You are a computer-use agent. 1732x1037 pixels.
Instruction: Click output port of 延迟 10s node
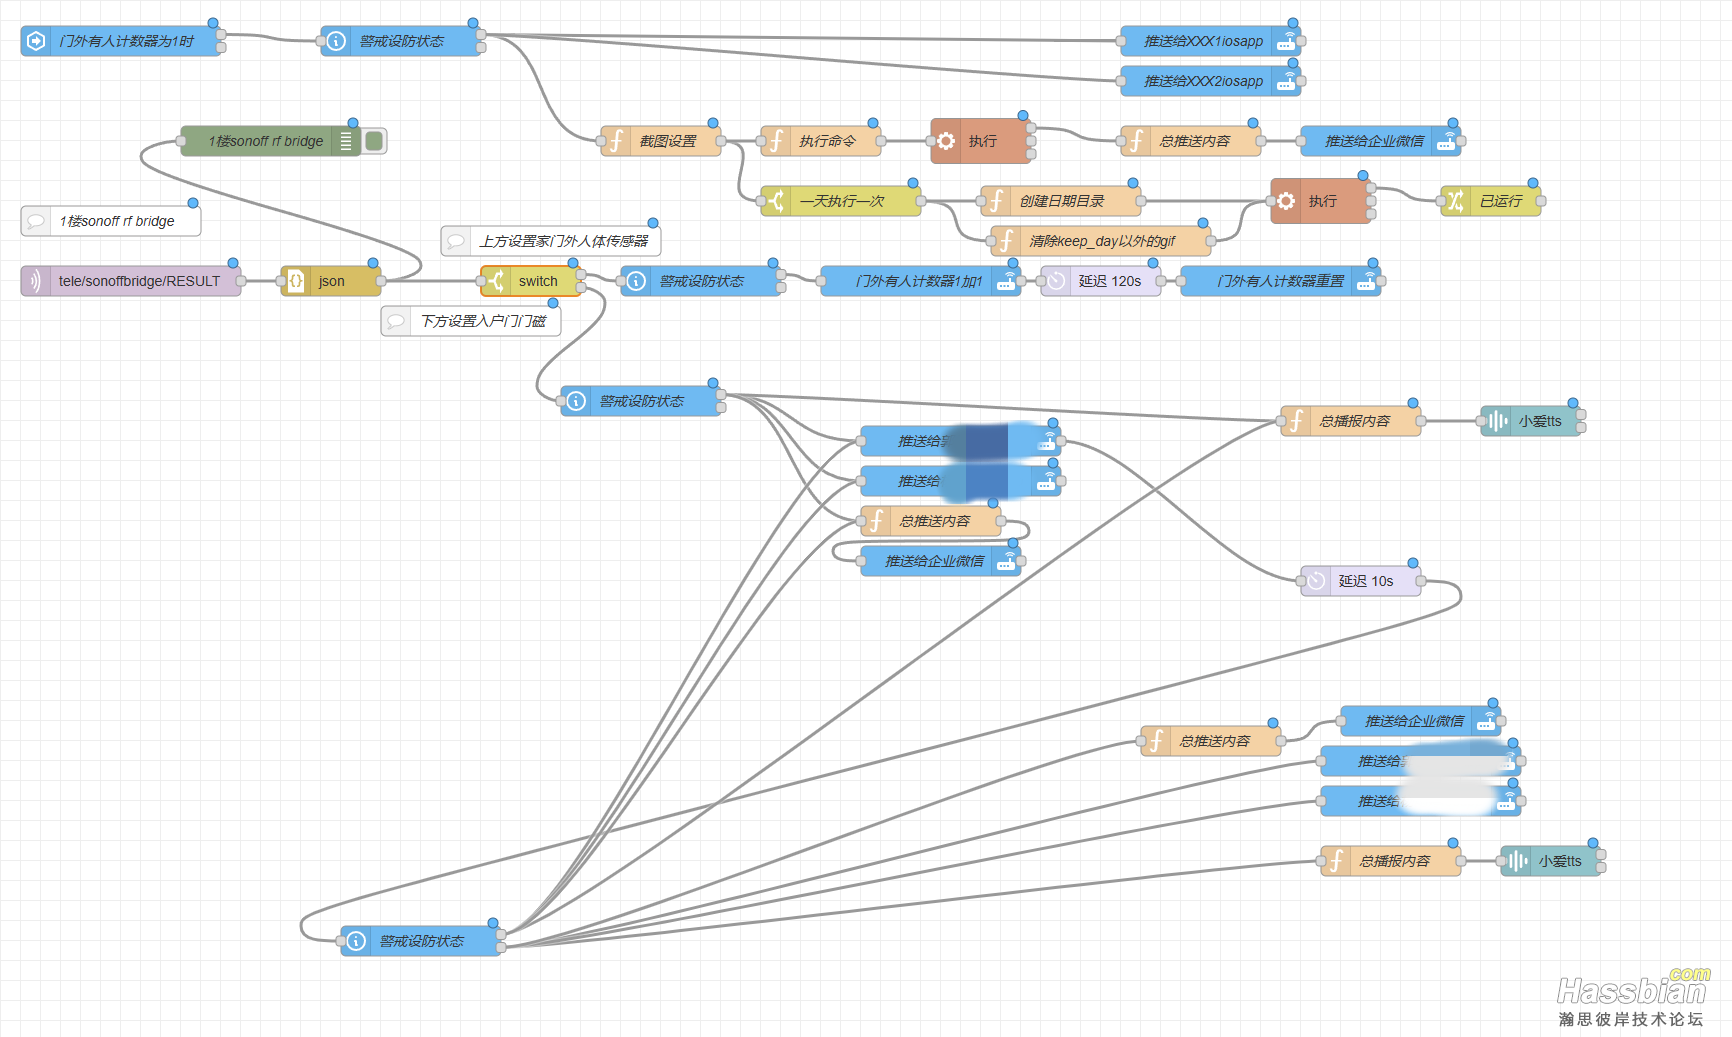click(x=1421, y=581)
